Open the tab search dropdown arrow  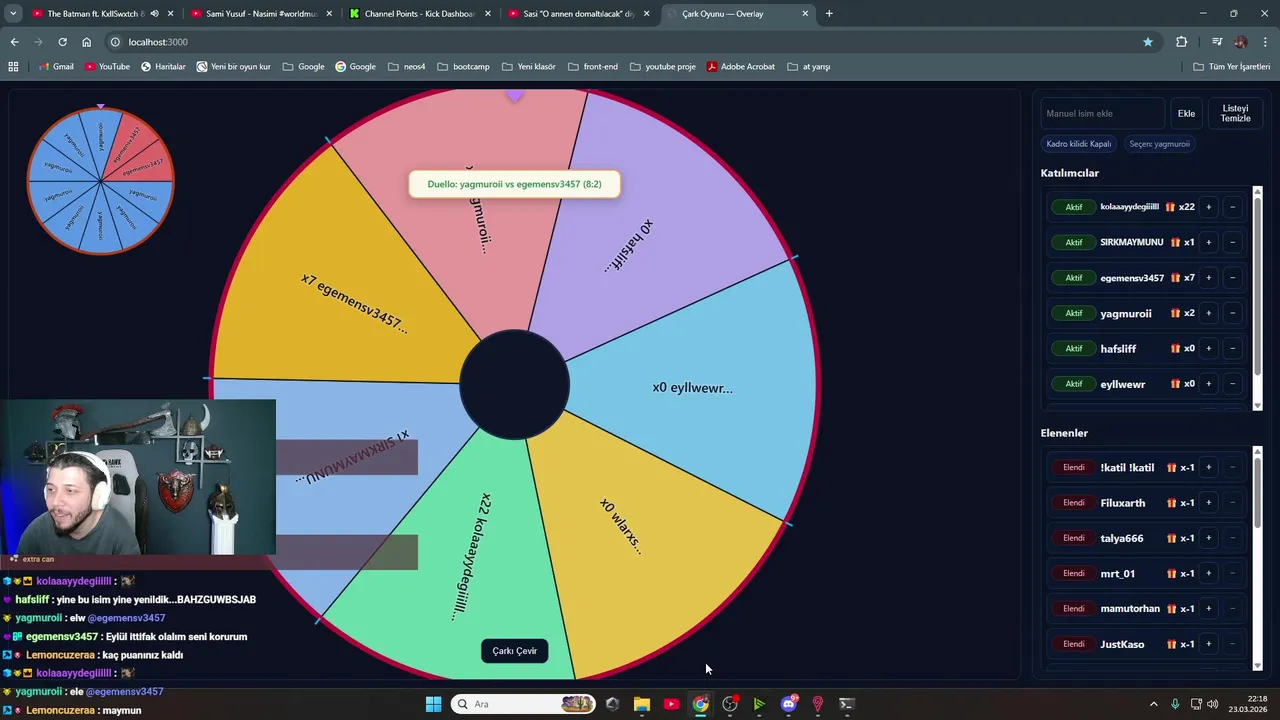tap(13, 14)
